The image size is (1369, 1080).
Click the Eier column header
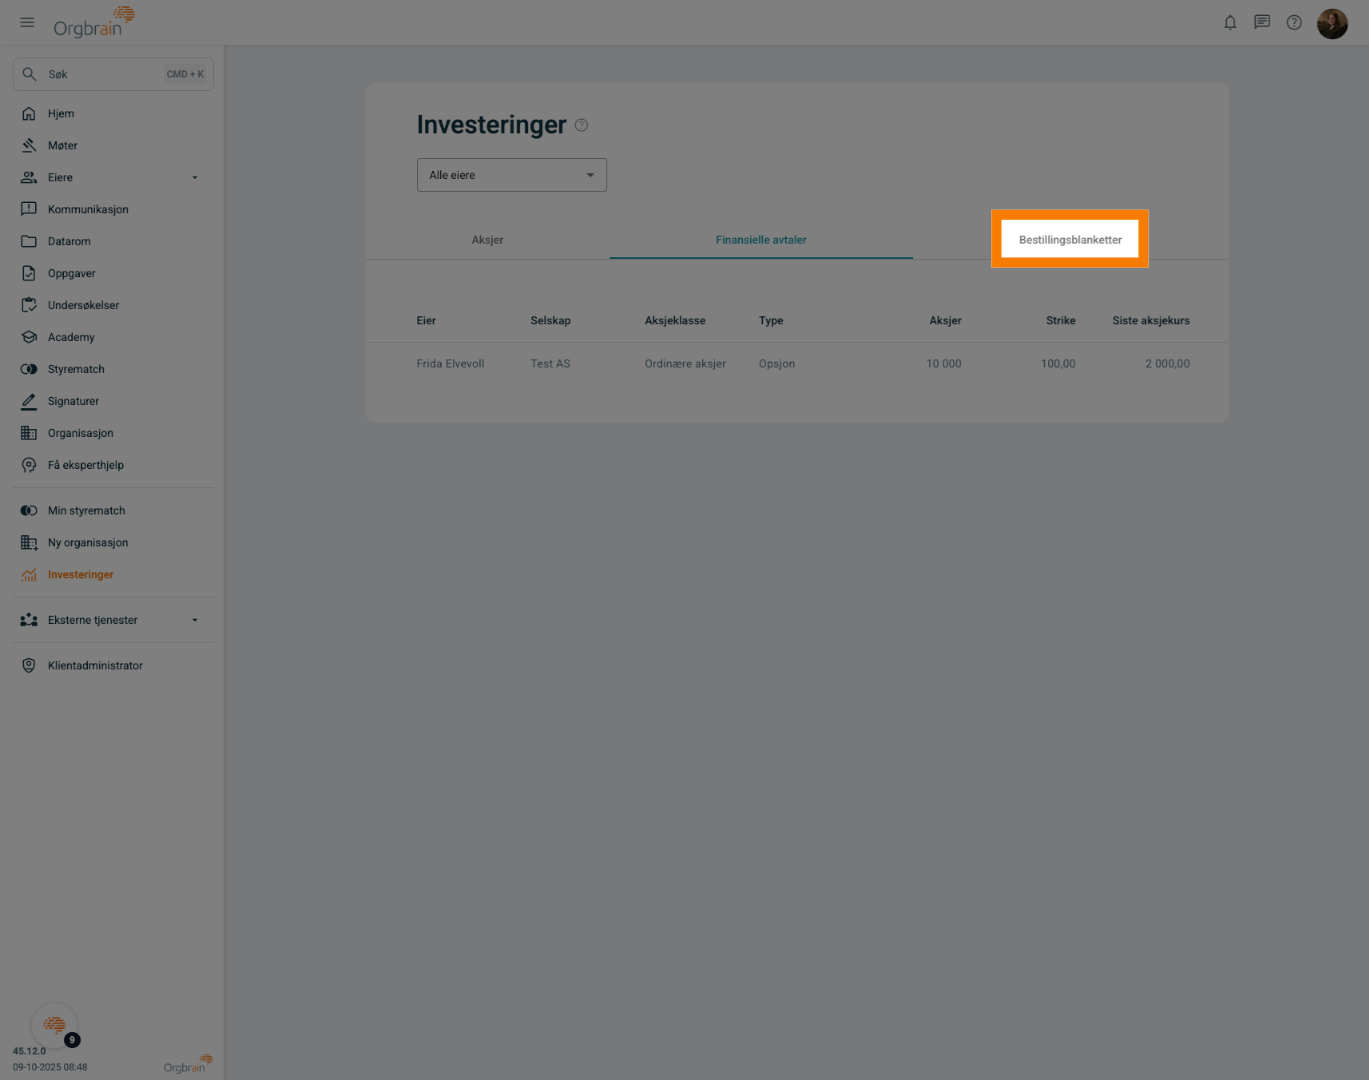tap(426, 321)
